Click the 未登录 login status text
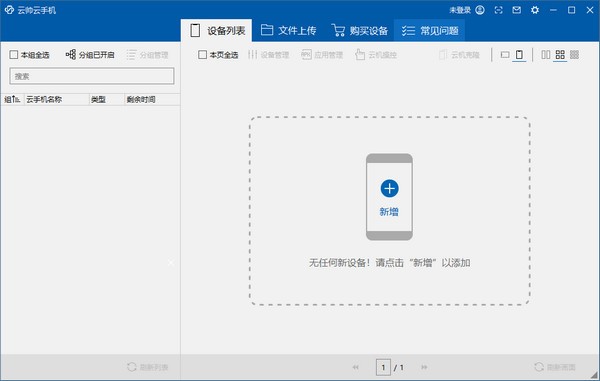 click(460, 10)
